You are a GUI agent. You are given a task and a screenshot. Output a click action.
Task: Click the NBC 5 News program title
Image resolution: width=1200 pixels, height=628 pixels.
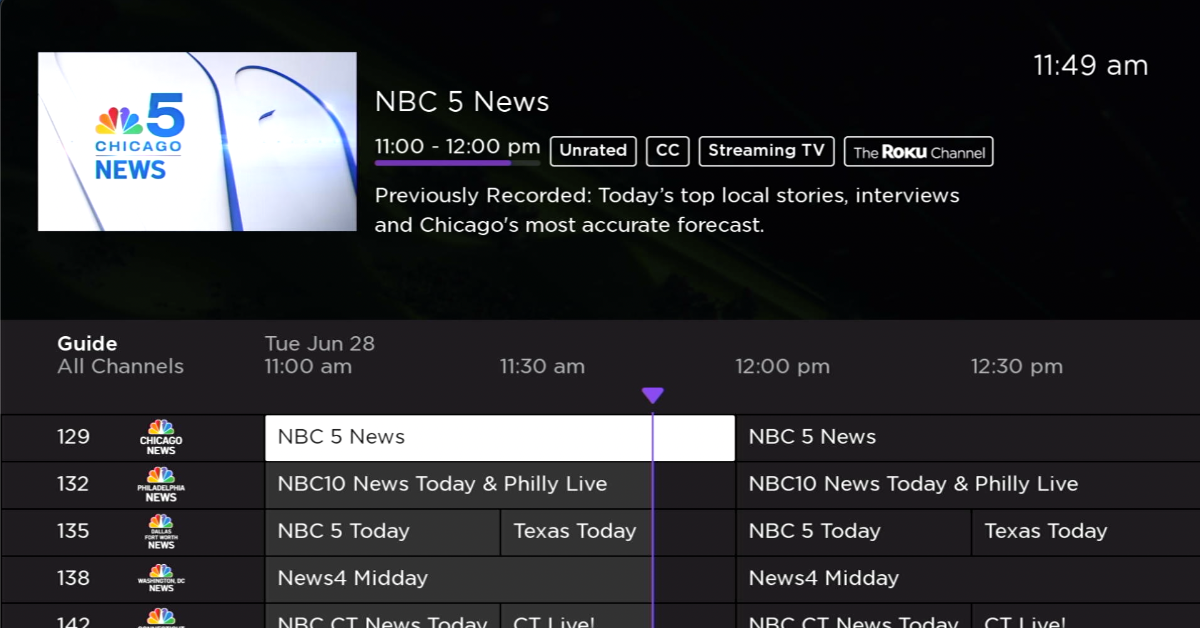point(462,102)
